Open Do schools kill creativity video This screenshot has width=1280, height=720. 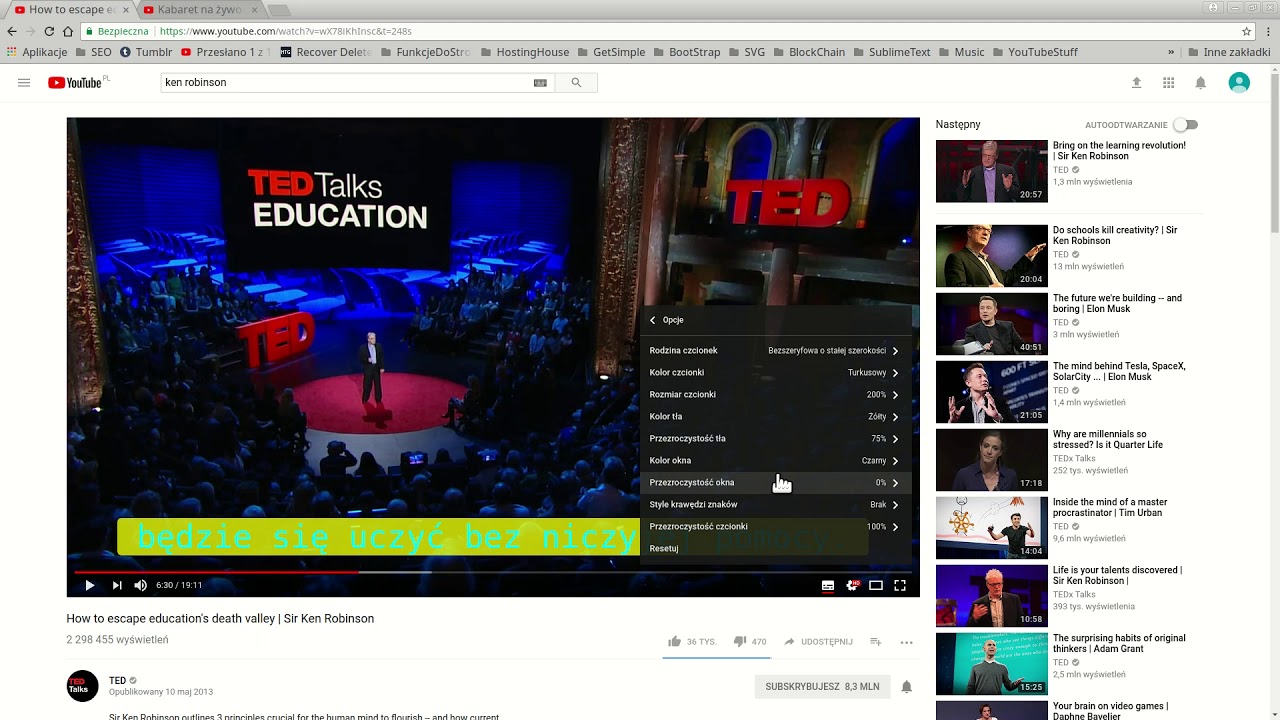click(1115, 235)
